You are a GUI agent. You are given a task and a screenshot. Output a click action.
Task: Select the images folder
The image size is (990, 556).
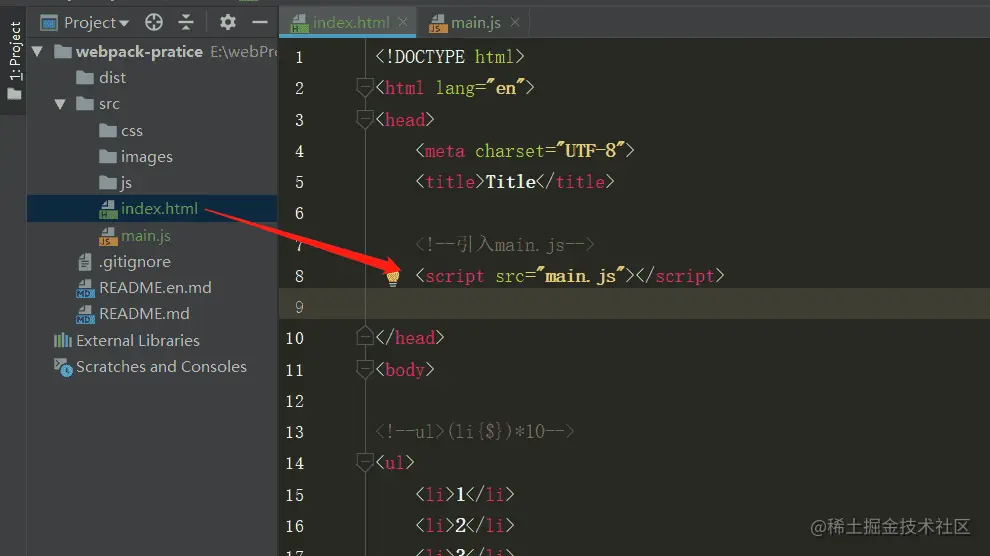(146, 157)
